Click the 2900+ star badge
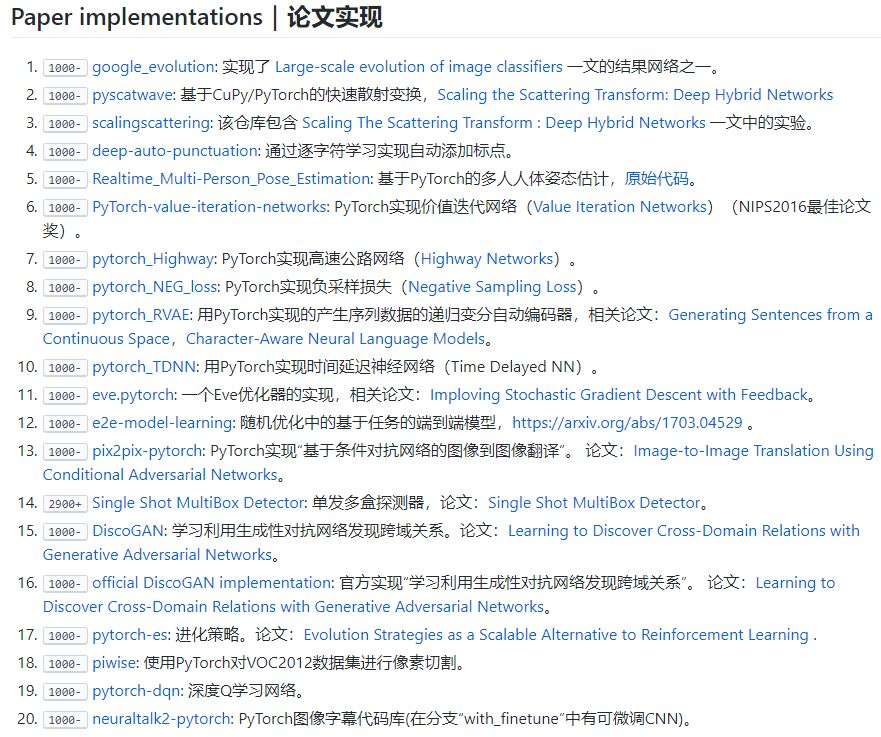 (65, 504)
